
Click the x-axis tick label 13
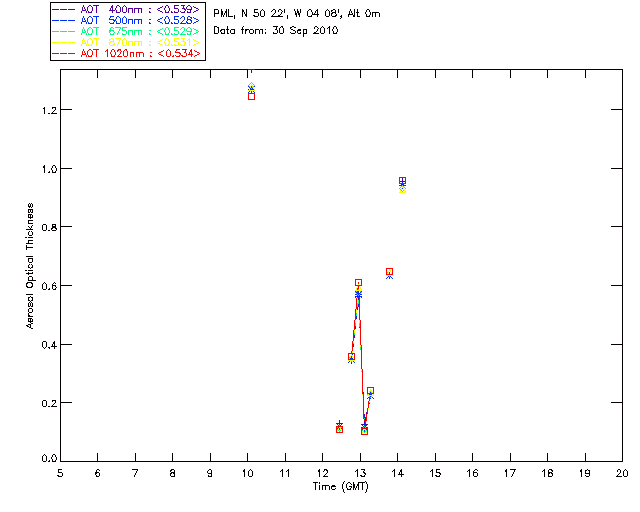pyautogui.click(x=360, y=473)
